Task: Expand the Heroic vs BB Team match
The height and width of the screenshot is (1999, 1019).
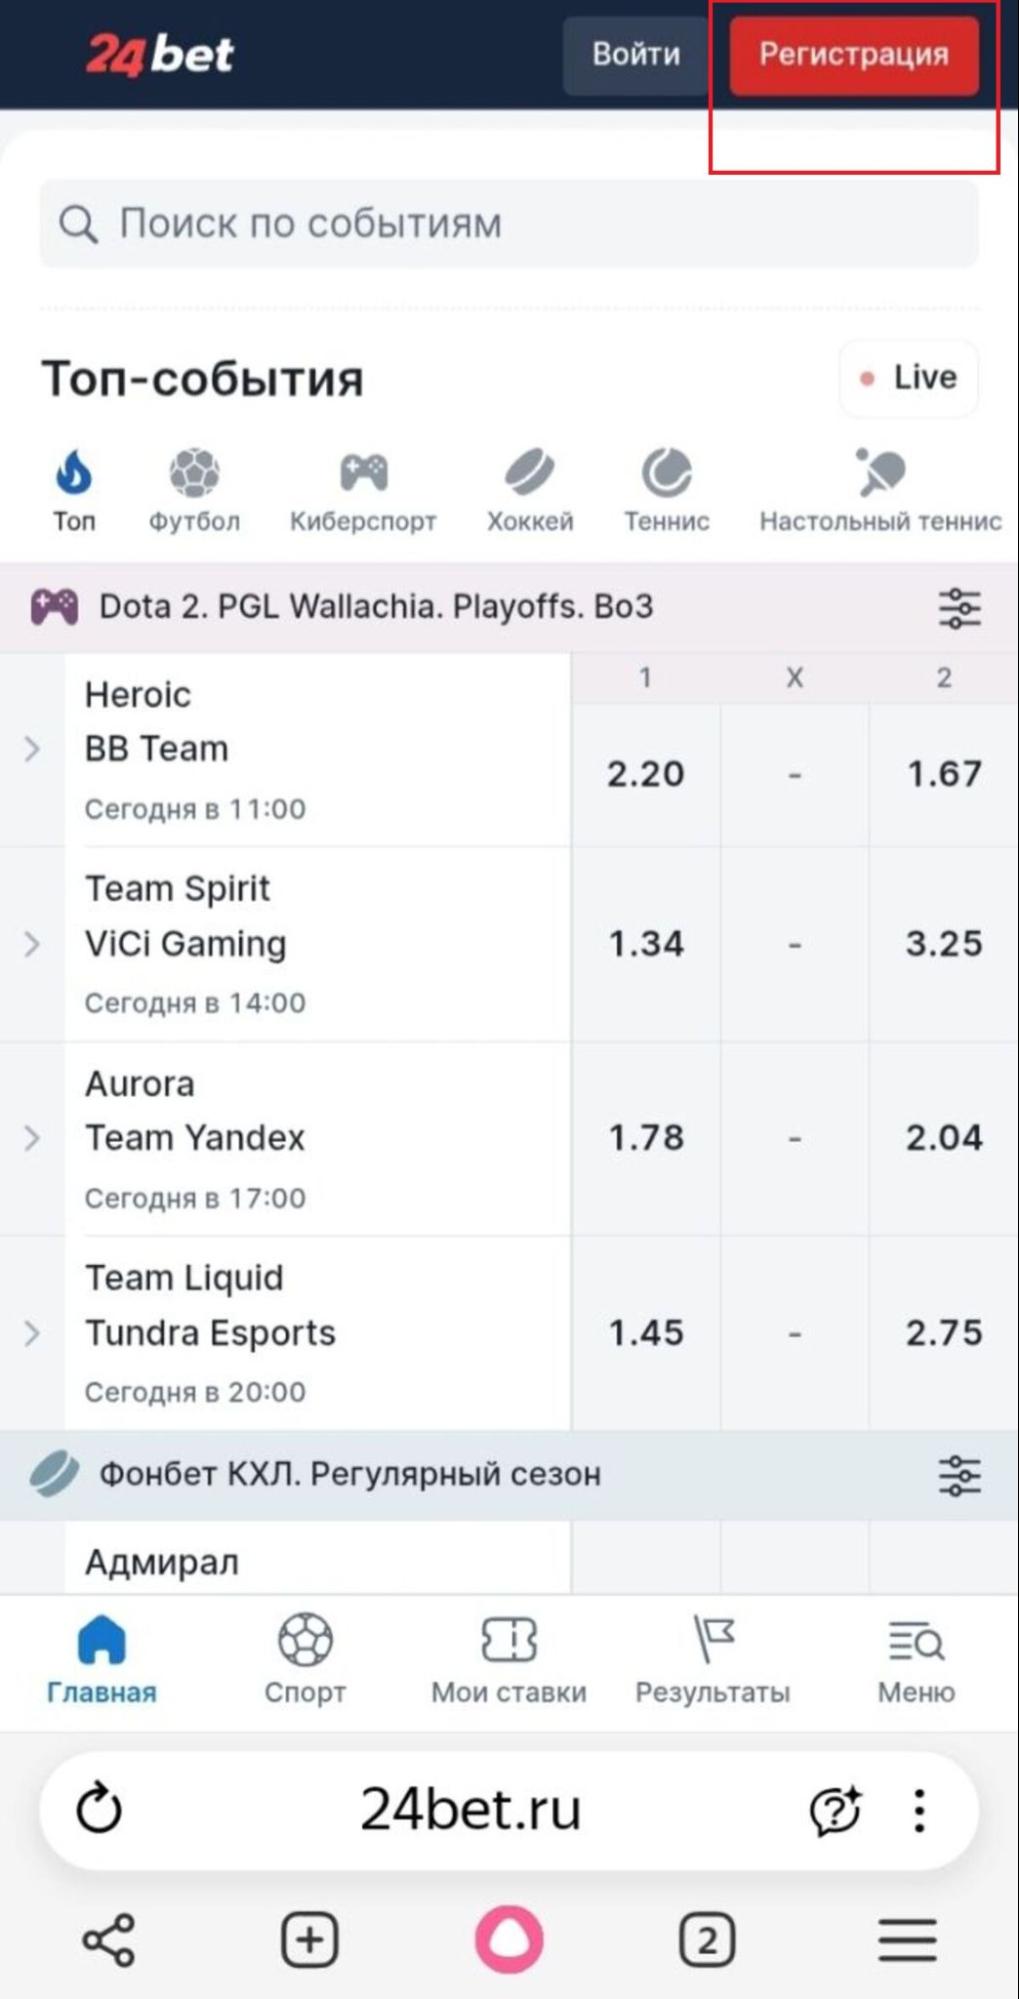Action: coord(32,749)
